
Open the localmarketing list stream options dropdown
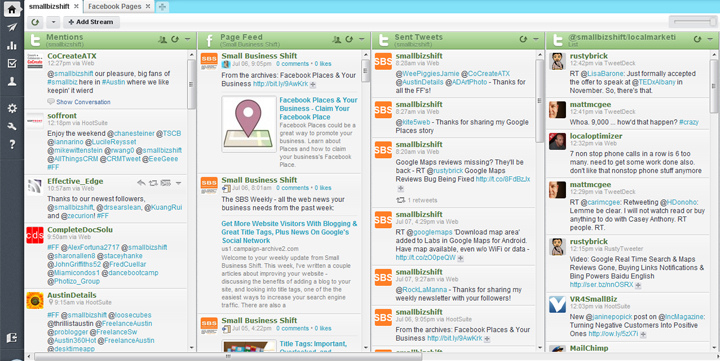click(710, 39)
